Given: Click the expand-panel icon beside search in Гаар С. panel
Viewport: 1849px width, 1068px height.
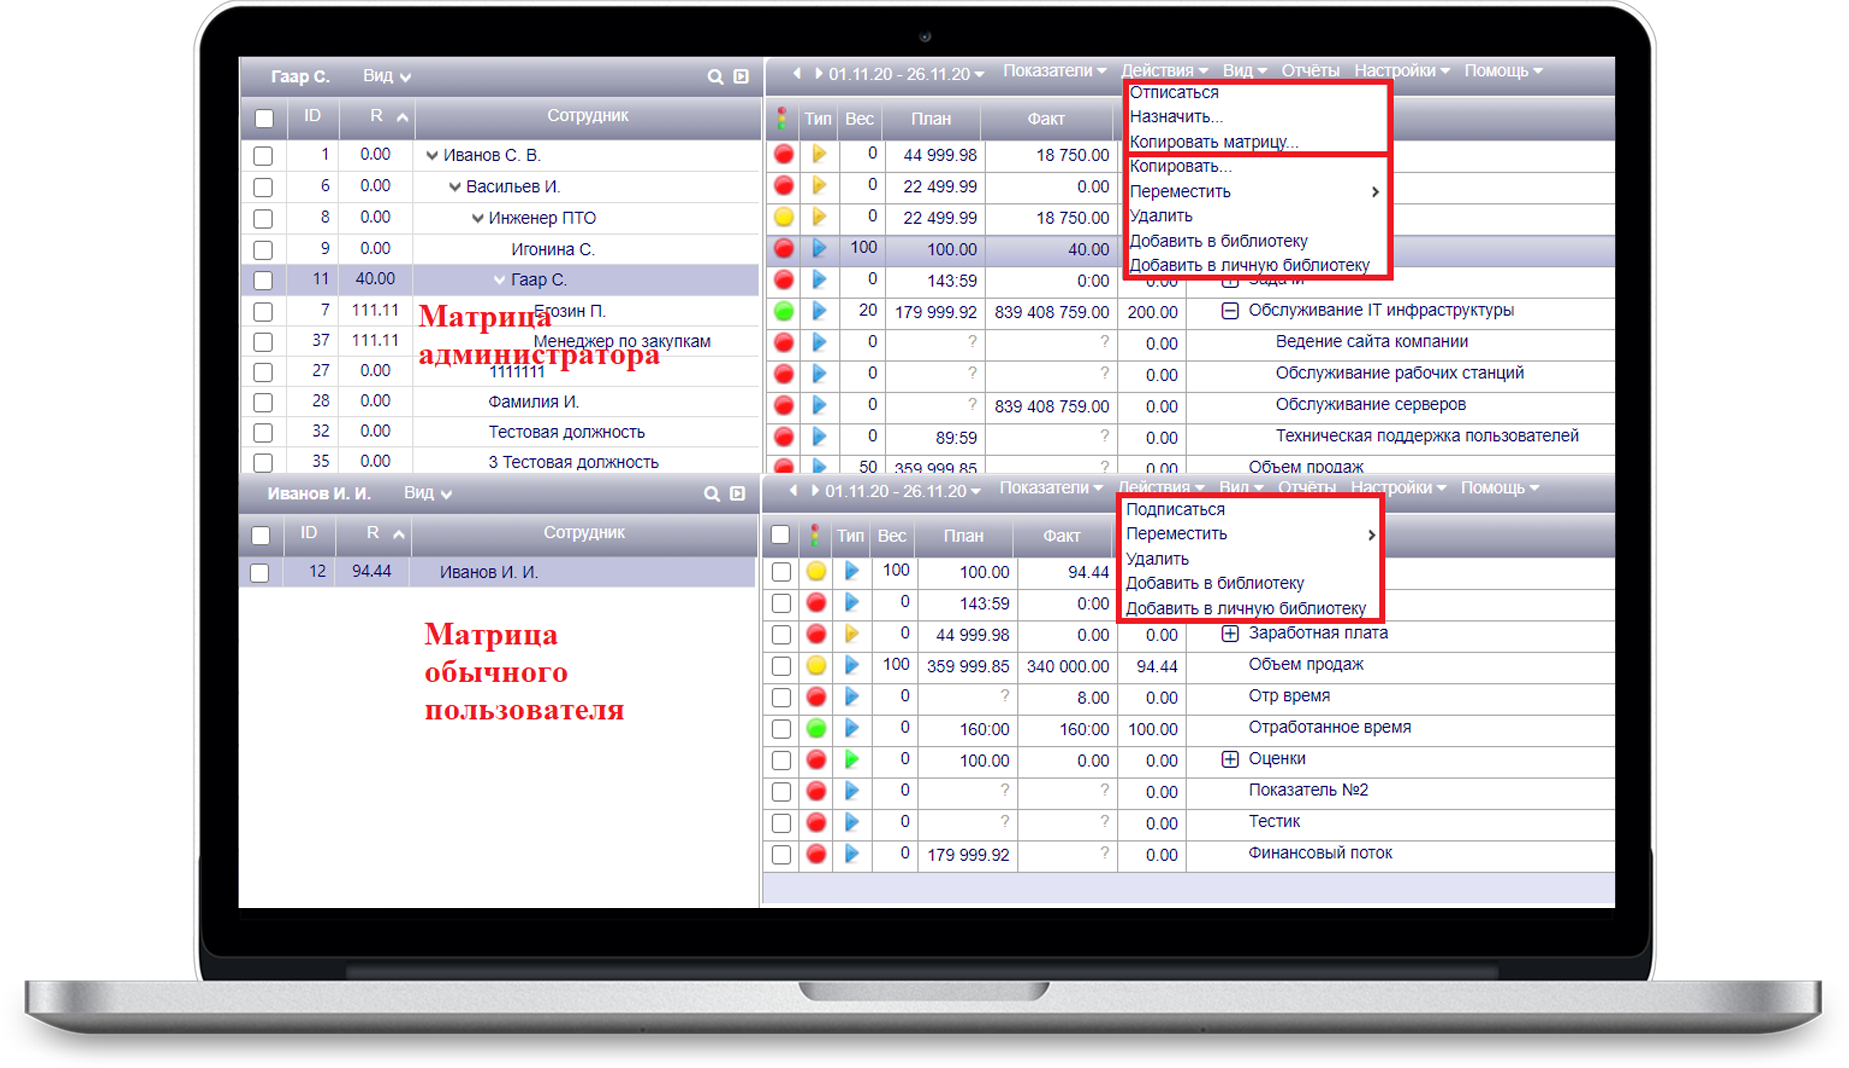Looking at the screenshot, I should pos(741,77).
